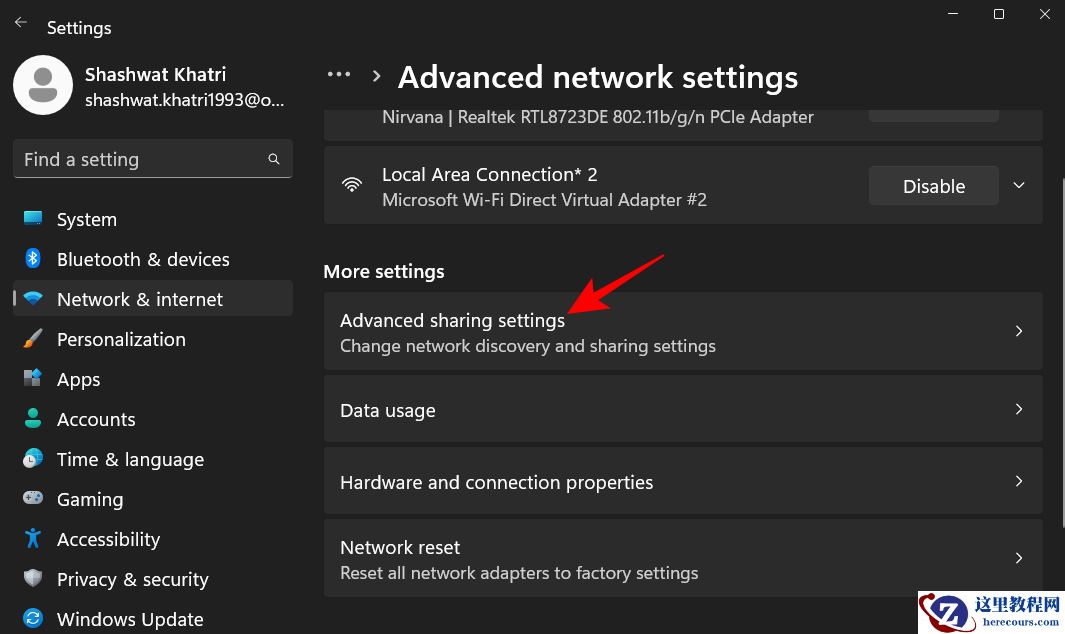1065x634 pixels.
Task: Click the Accessibility figure icon
Action: click(35, 539)
